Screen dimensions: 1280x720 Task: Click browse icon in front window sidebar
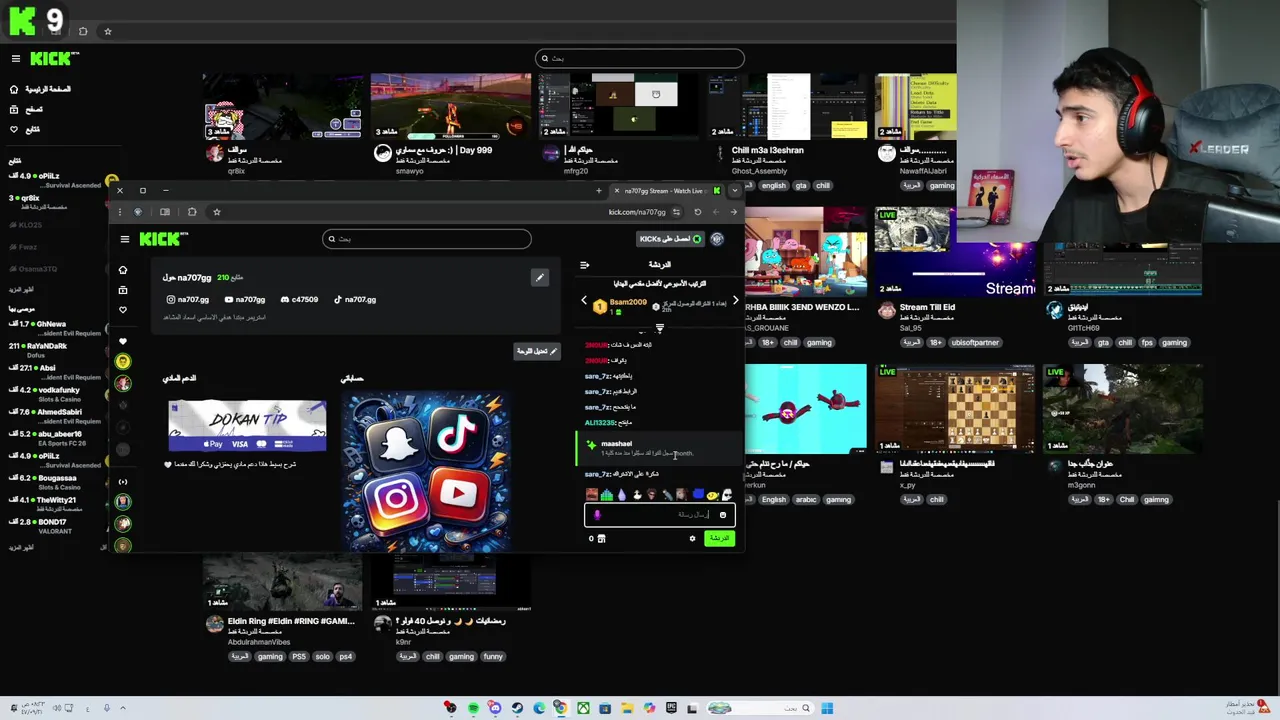tap(123, 290)
